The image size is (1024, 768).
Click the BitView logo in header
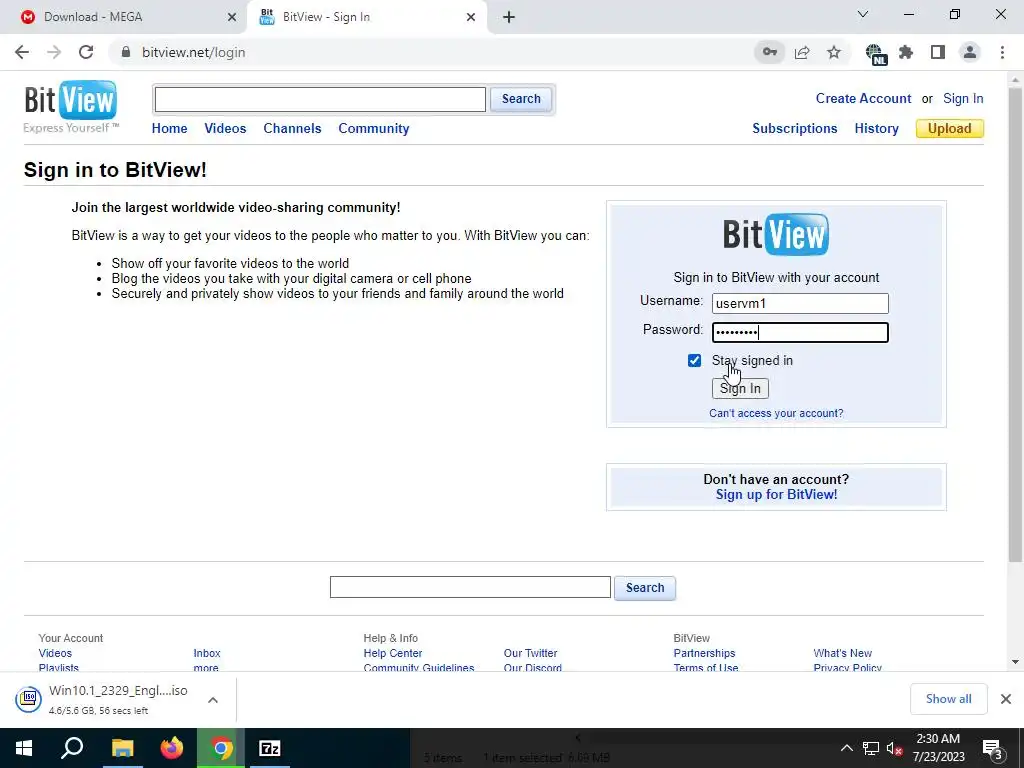71,101
